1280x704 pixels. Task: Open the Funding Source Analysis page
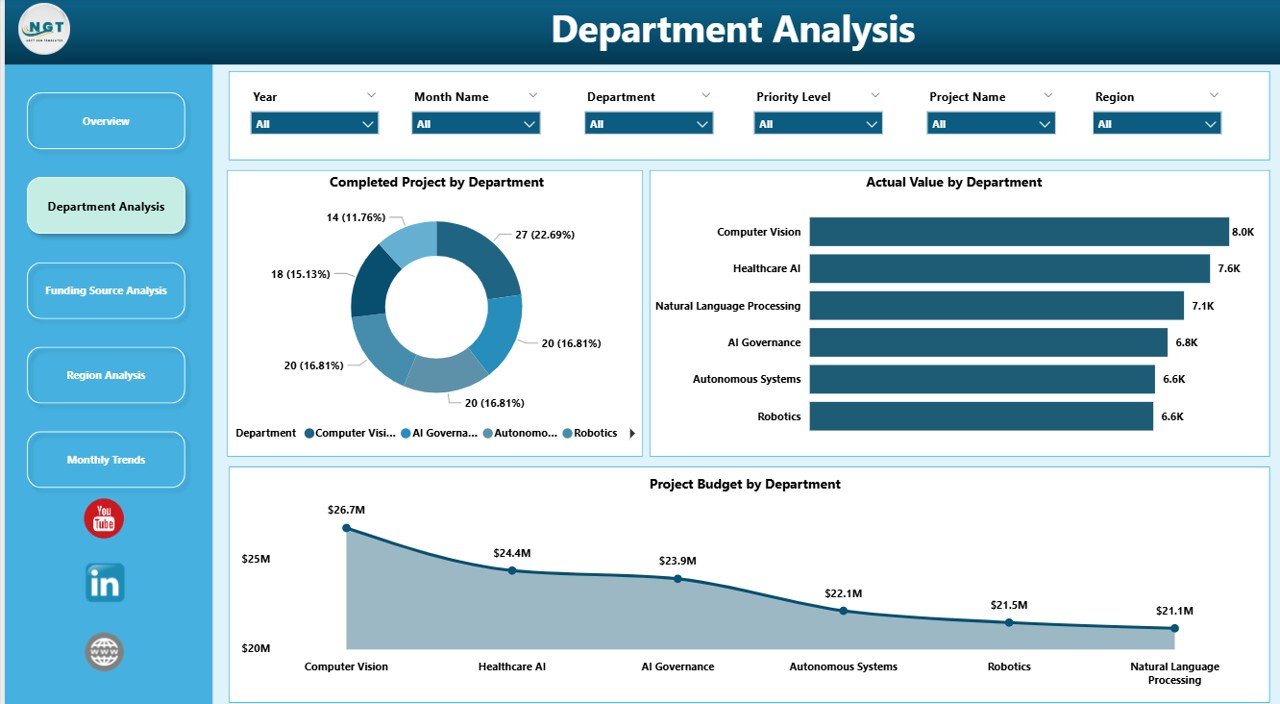(x=105, y=290)
